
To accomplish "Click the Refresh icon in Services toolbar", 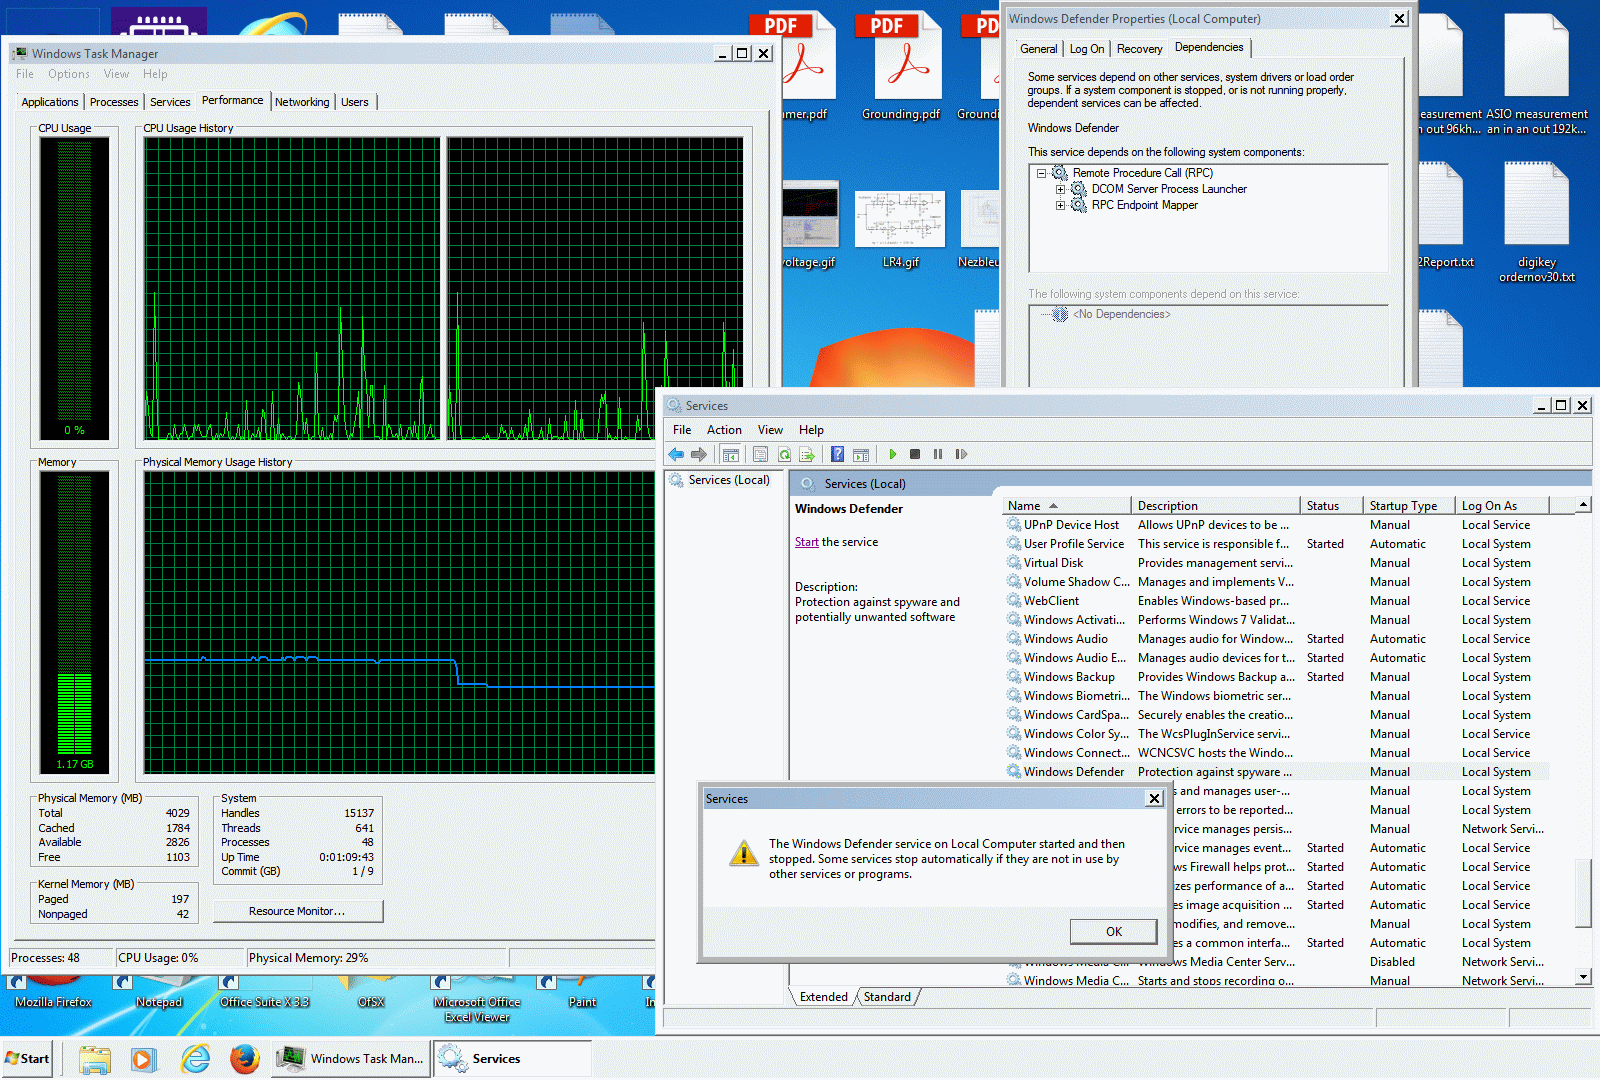I will coord(784,454).
